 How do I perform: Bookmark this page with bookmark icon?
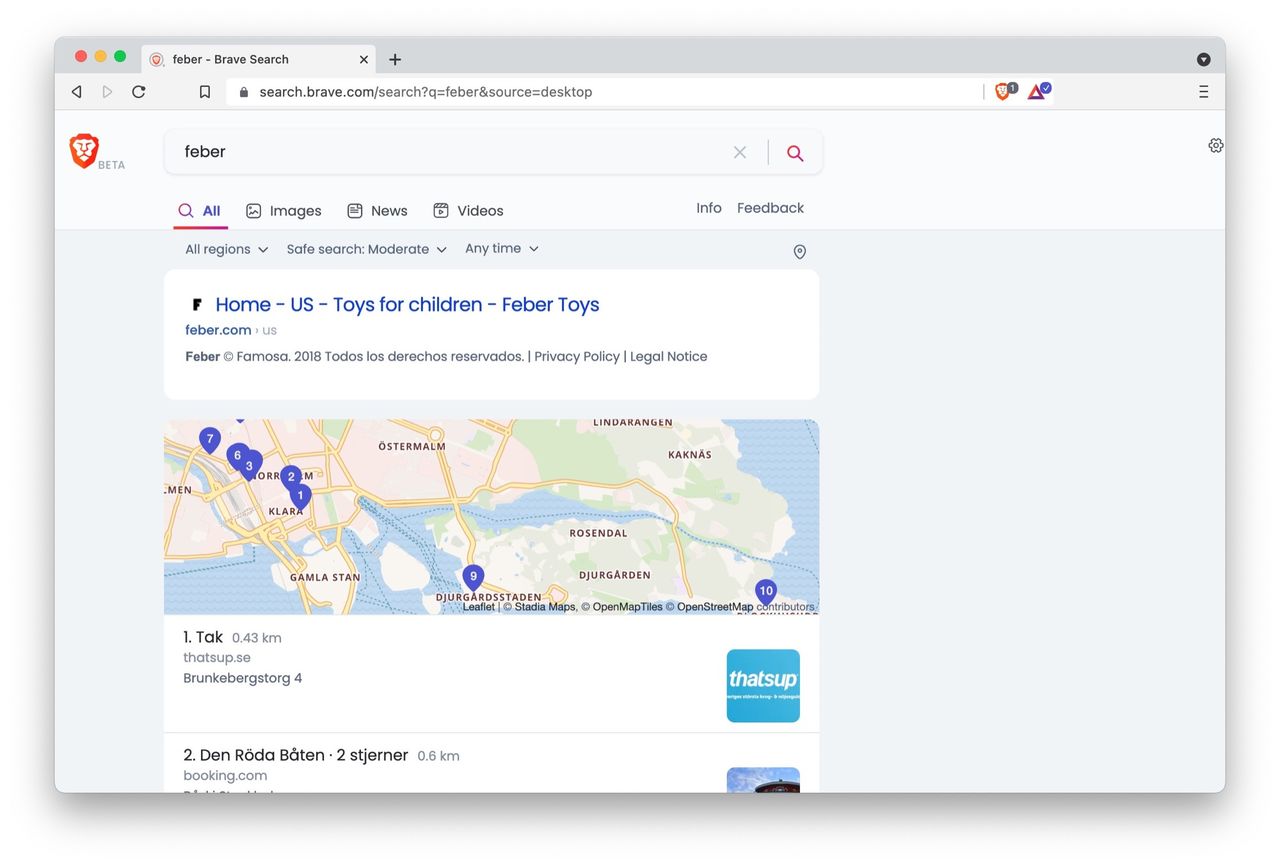pos(205,92)
